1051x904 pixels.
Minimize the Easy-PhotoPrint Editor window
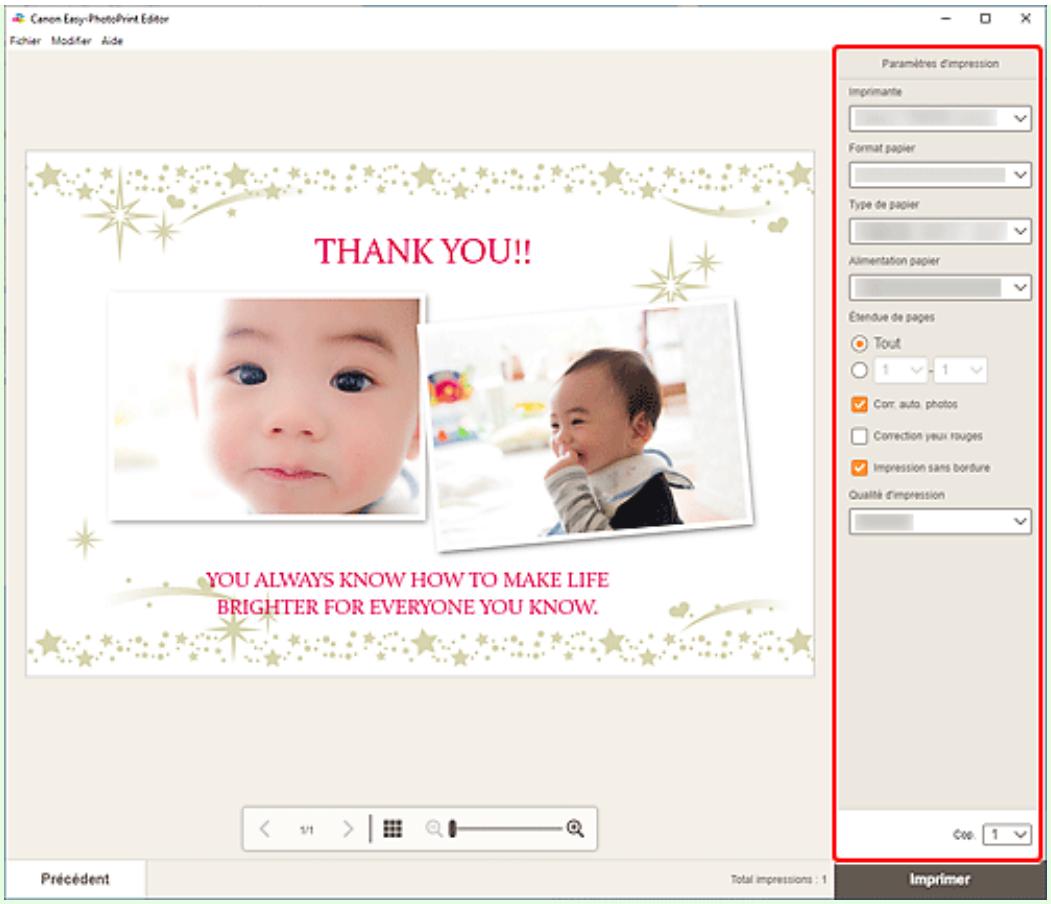coord(946,18)
